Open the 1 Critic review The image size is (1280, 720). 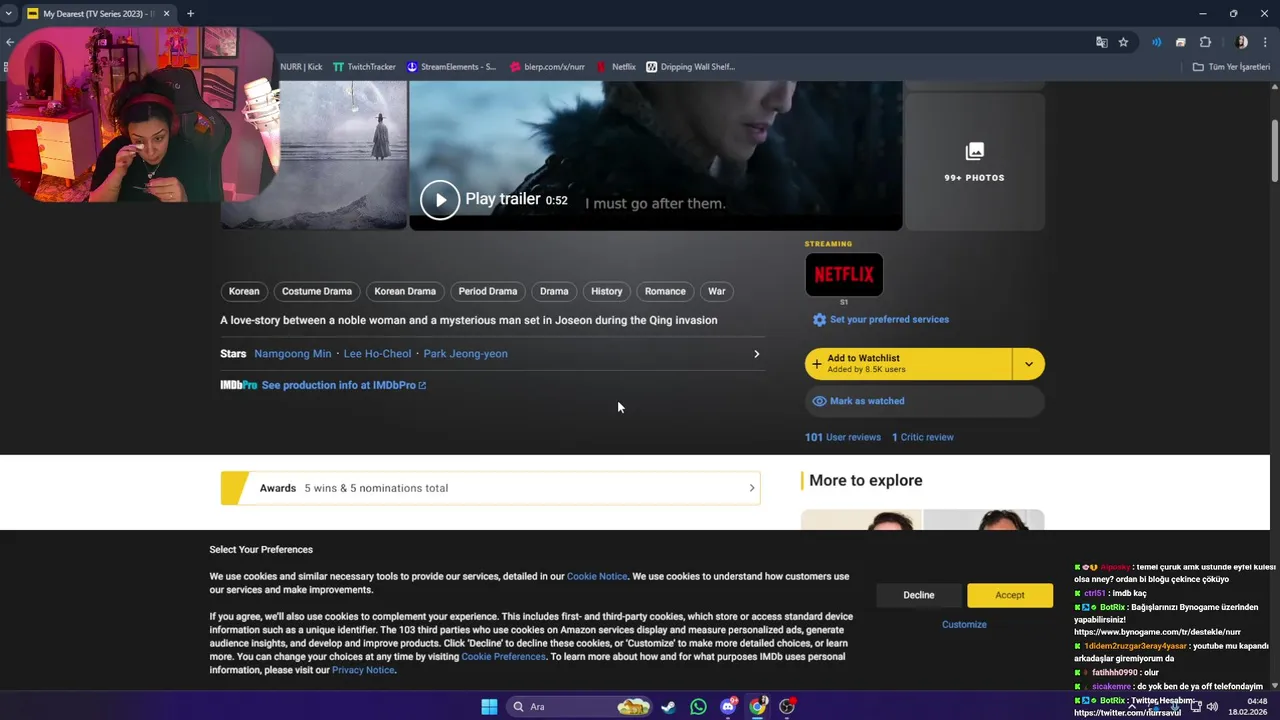[923, 437]
